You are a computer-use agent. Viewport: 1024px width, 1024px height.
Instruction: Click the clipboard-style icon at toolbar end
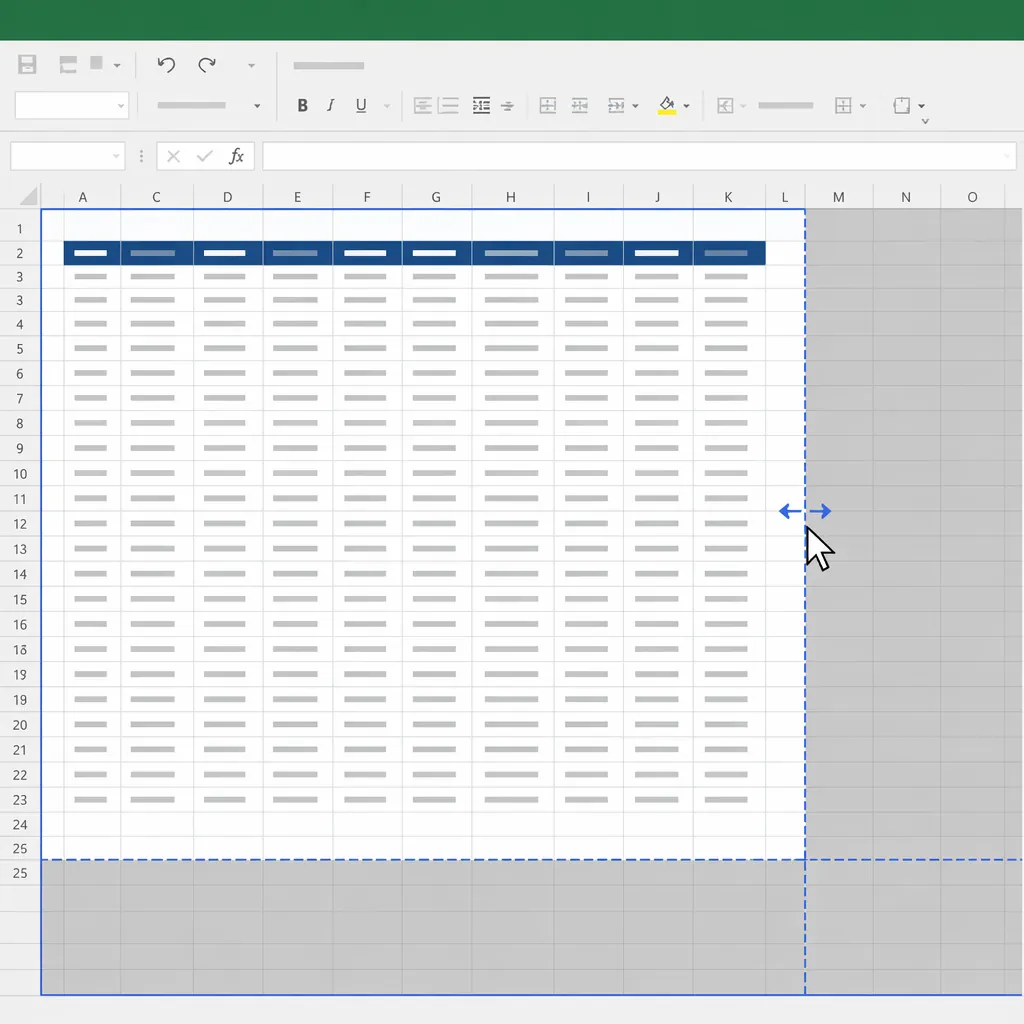point(902,105)
